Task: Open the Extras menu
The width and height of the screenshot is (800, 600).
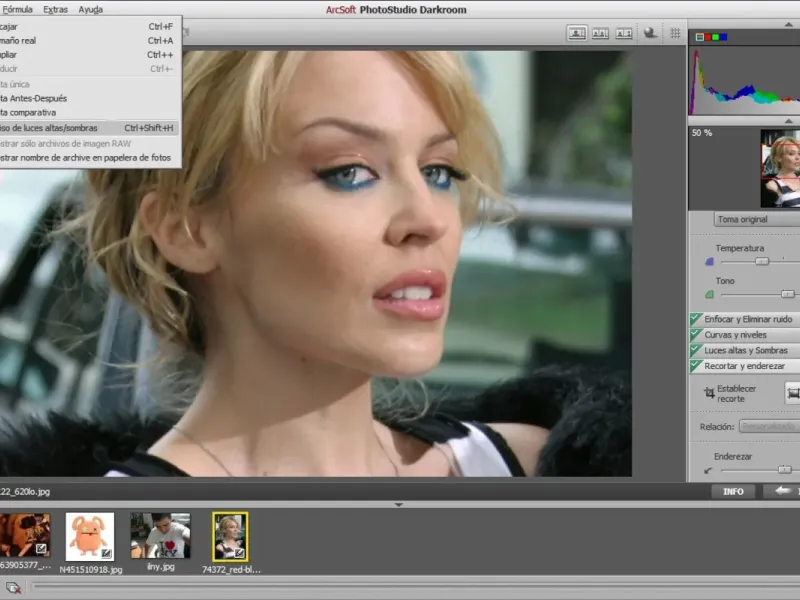Action: point(55,9)
